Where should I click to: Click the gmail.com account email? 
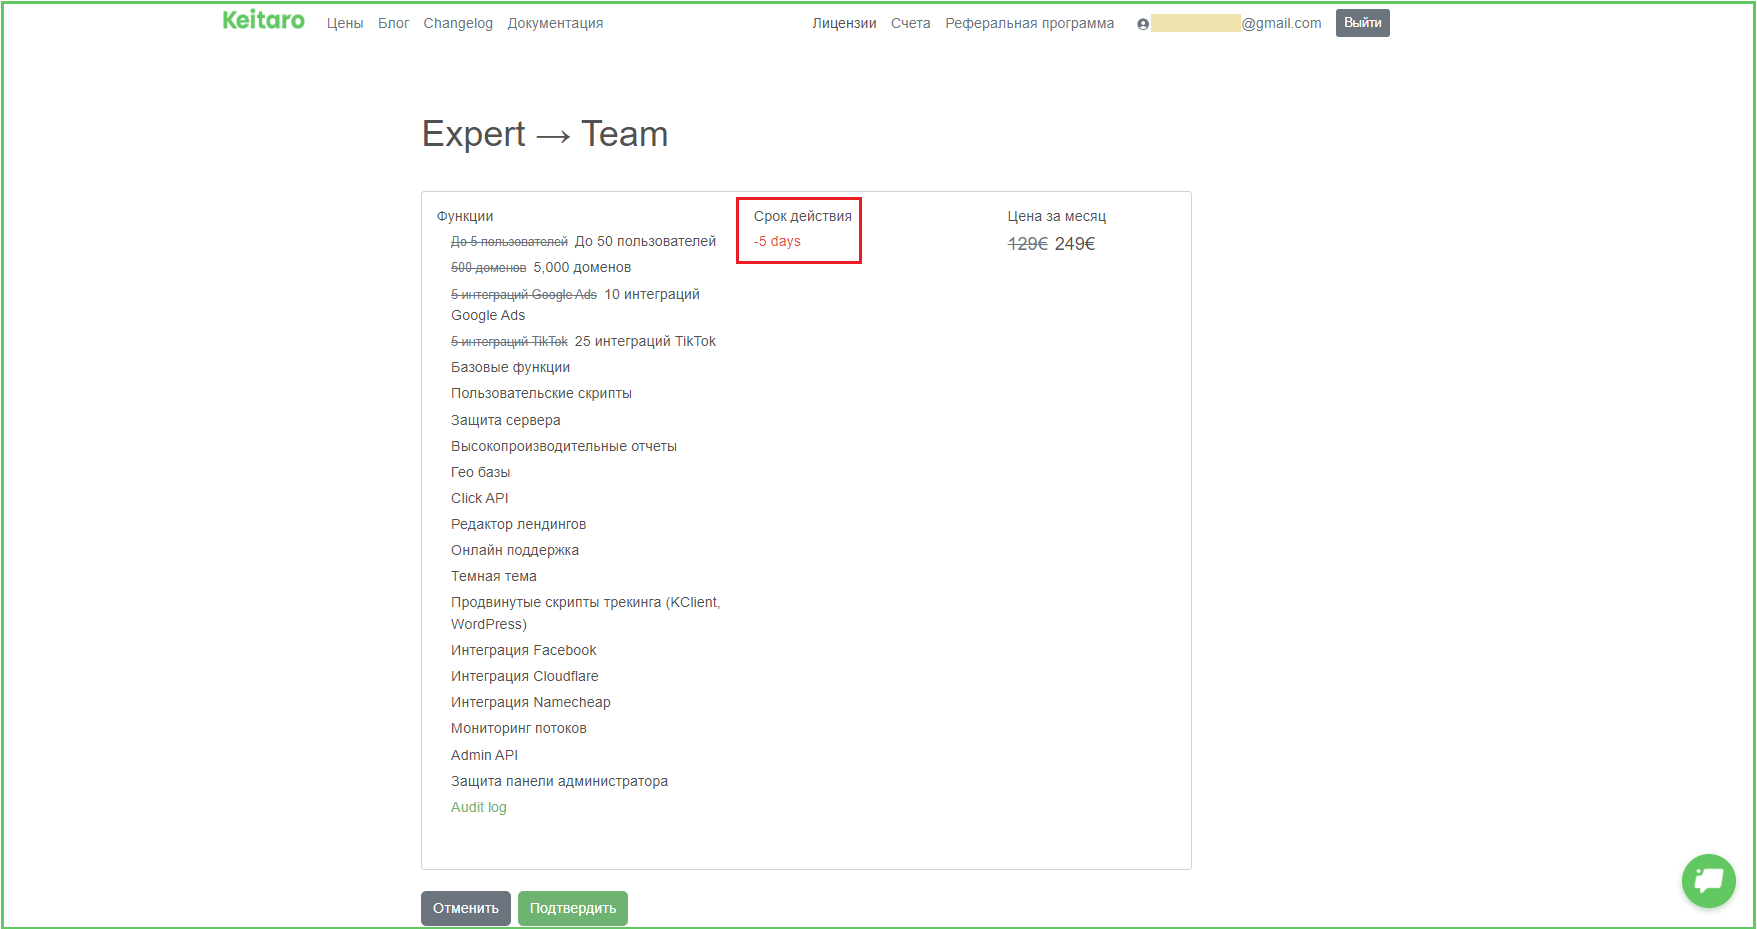click(x=1236, y=23)
